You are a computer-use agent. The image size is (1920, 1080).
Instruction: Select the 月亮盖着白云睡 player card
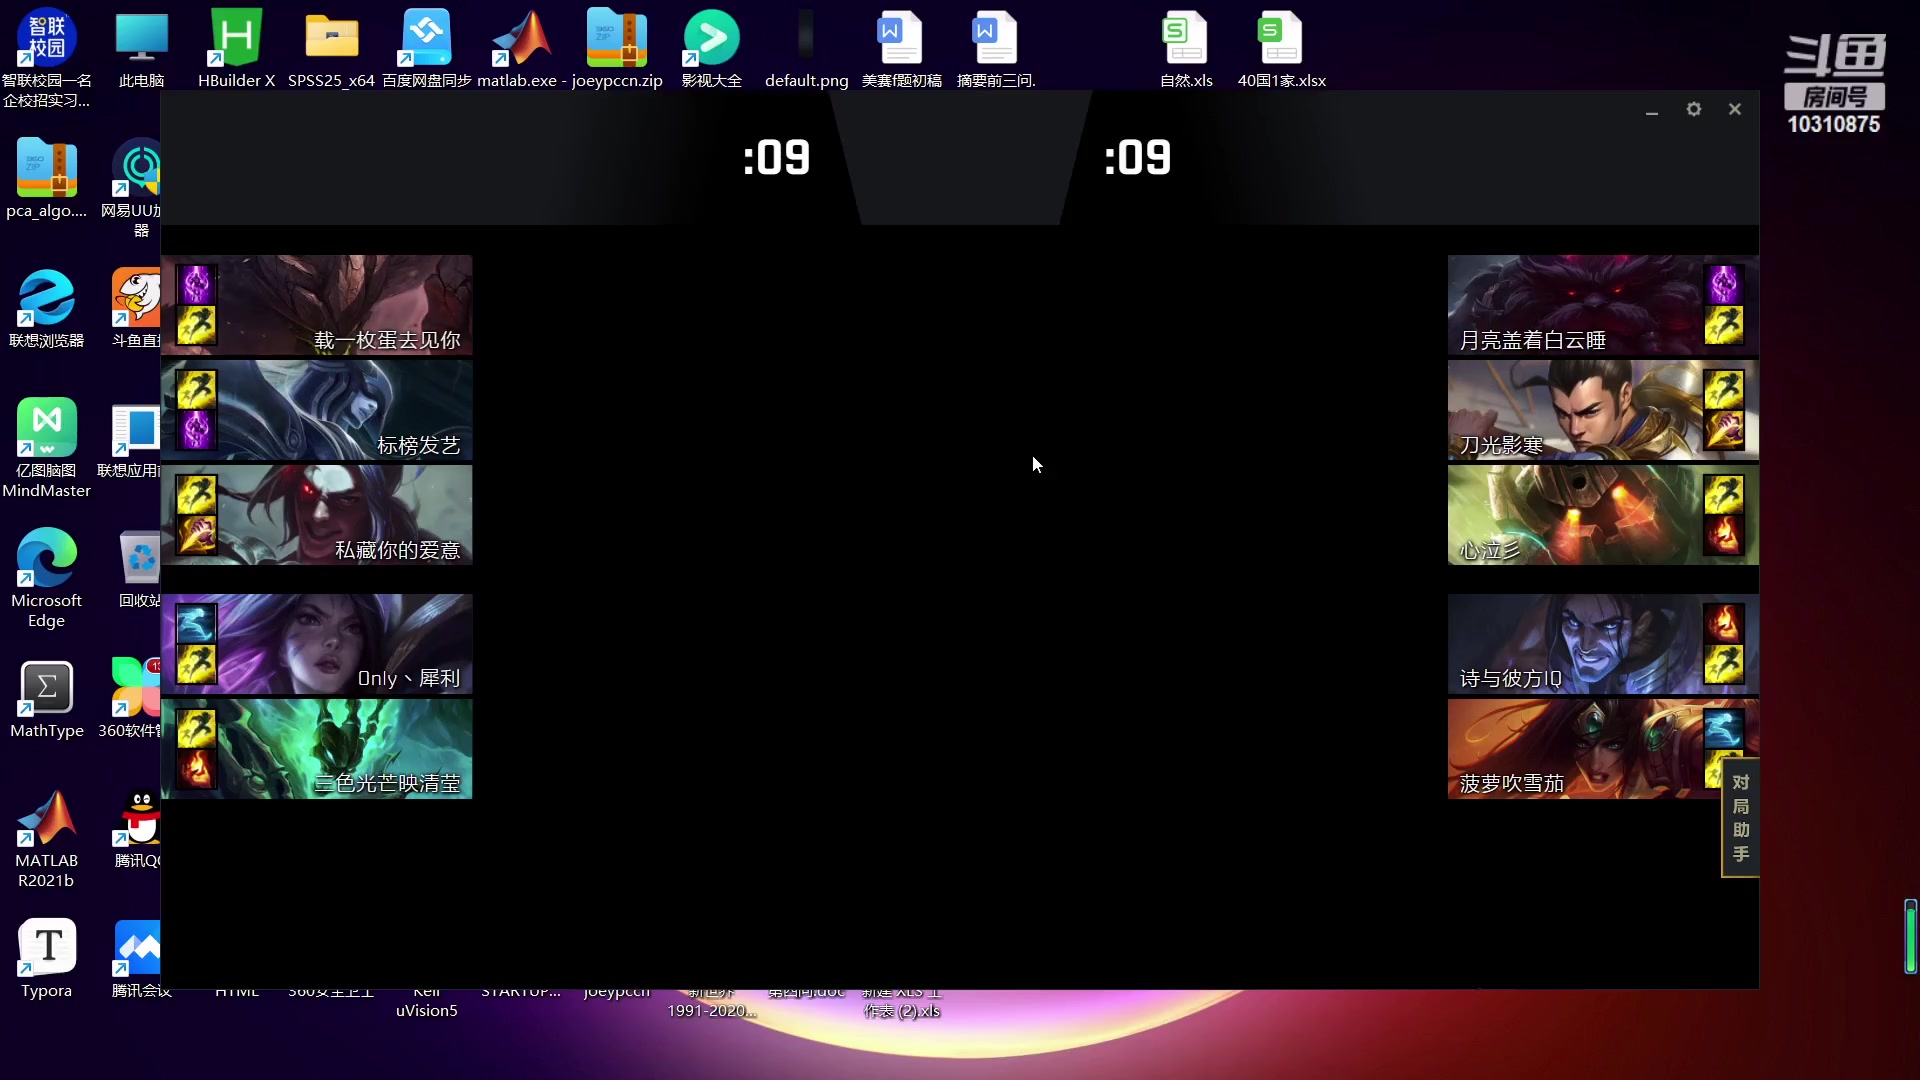click(x=1603, y=305)
